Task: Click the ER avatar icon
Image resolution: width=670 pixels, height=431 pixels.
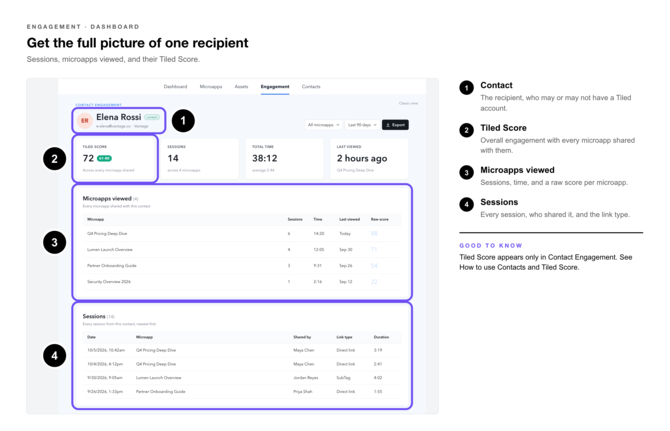Action: coord(85,120)
